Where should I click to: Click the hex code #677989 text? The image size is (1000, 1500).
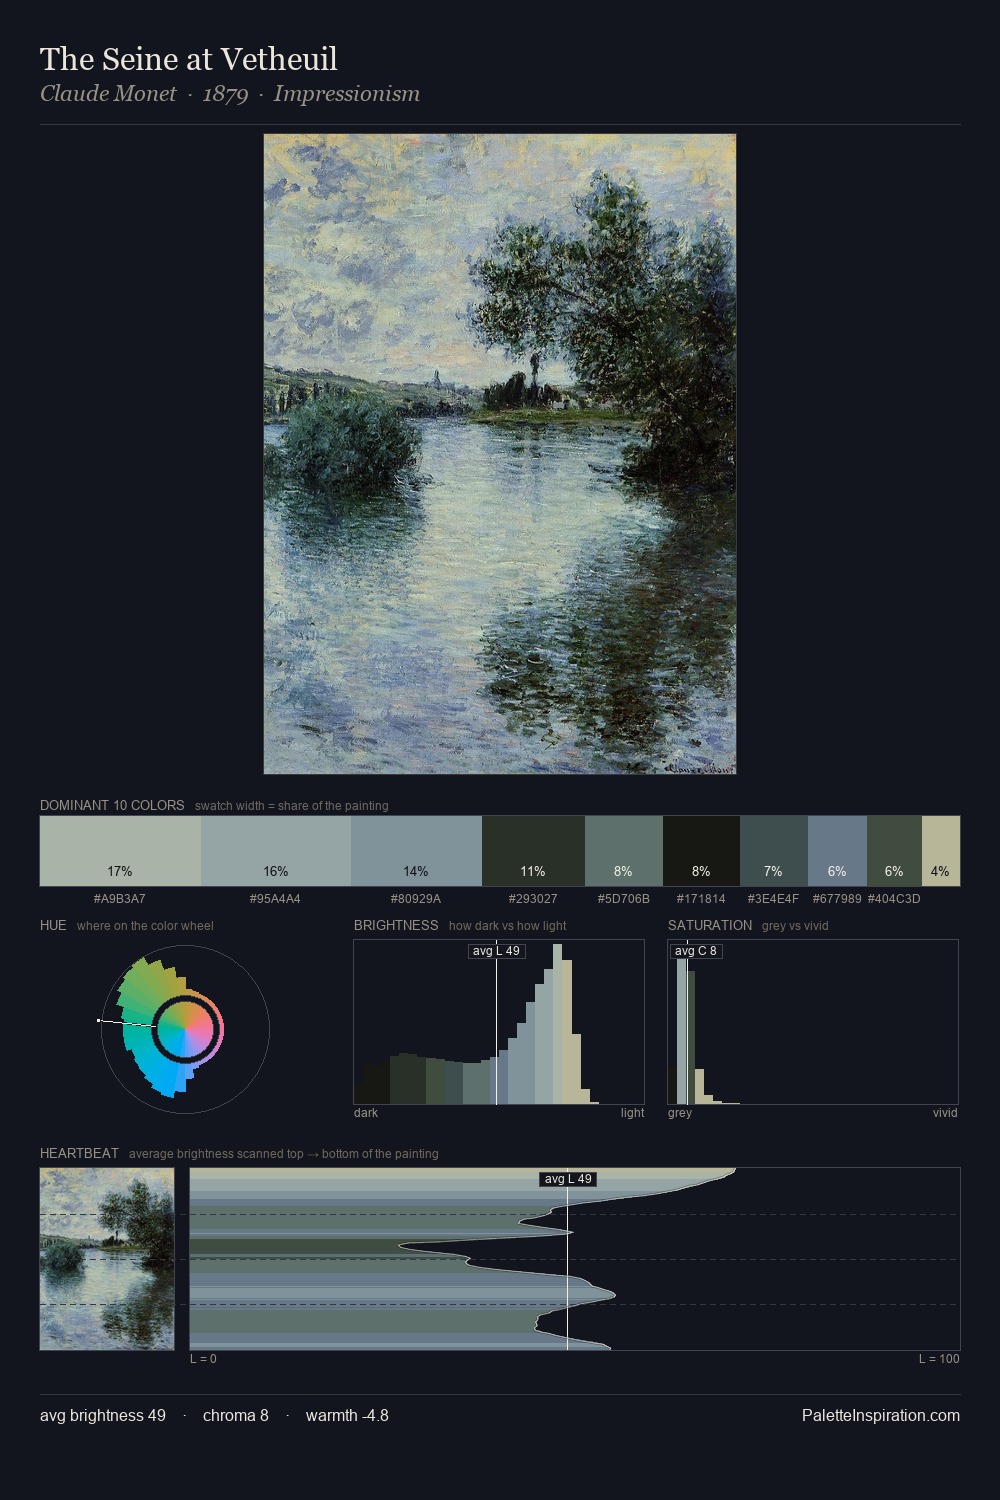pos(837,899)
